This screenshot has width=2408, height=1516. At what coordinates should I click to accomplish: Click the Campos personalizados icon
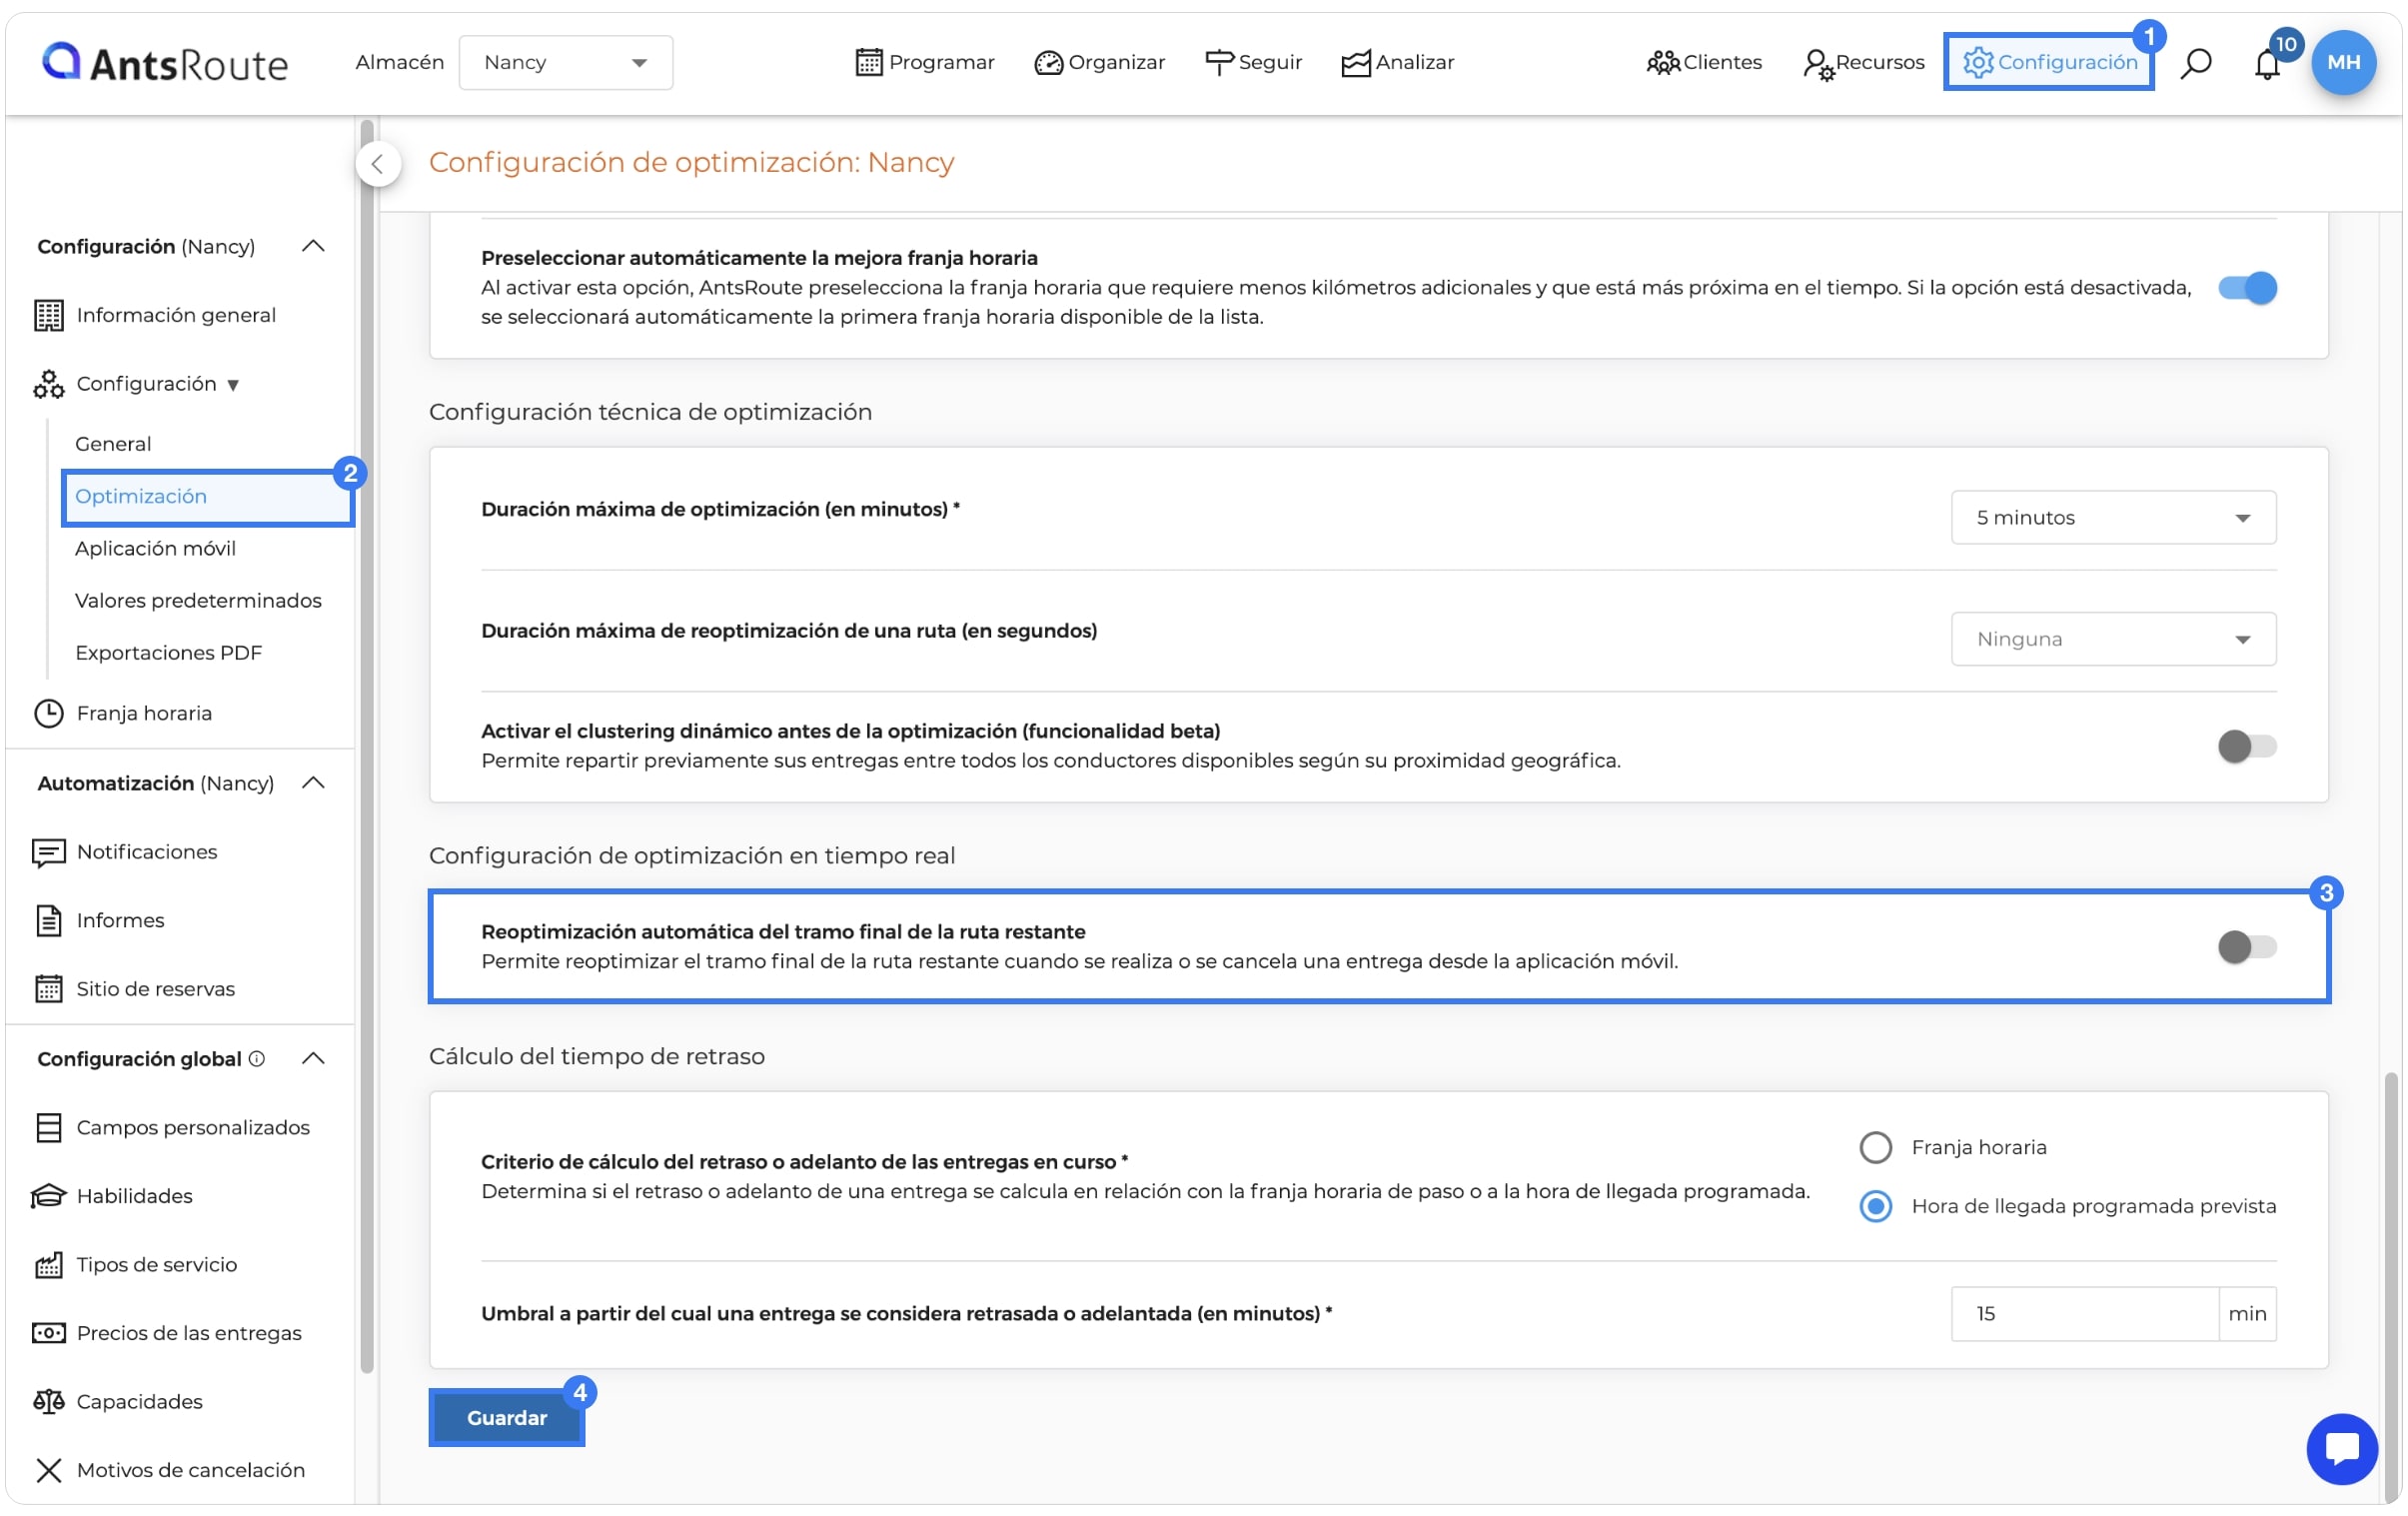click(x=48, y=1127)
